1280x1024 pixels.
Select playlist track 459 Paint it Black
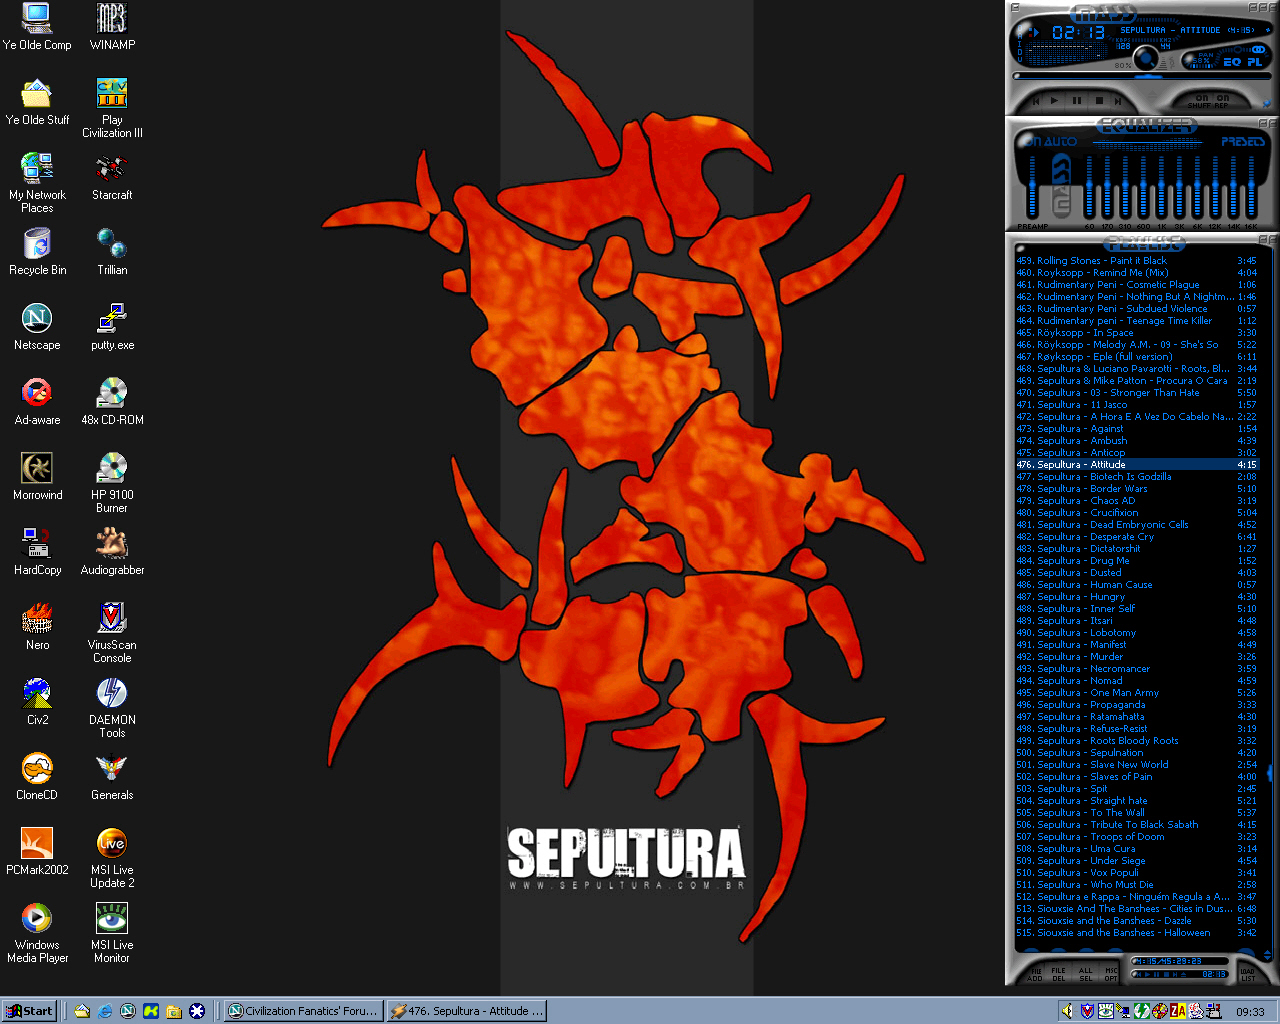[1136, 261]
